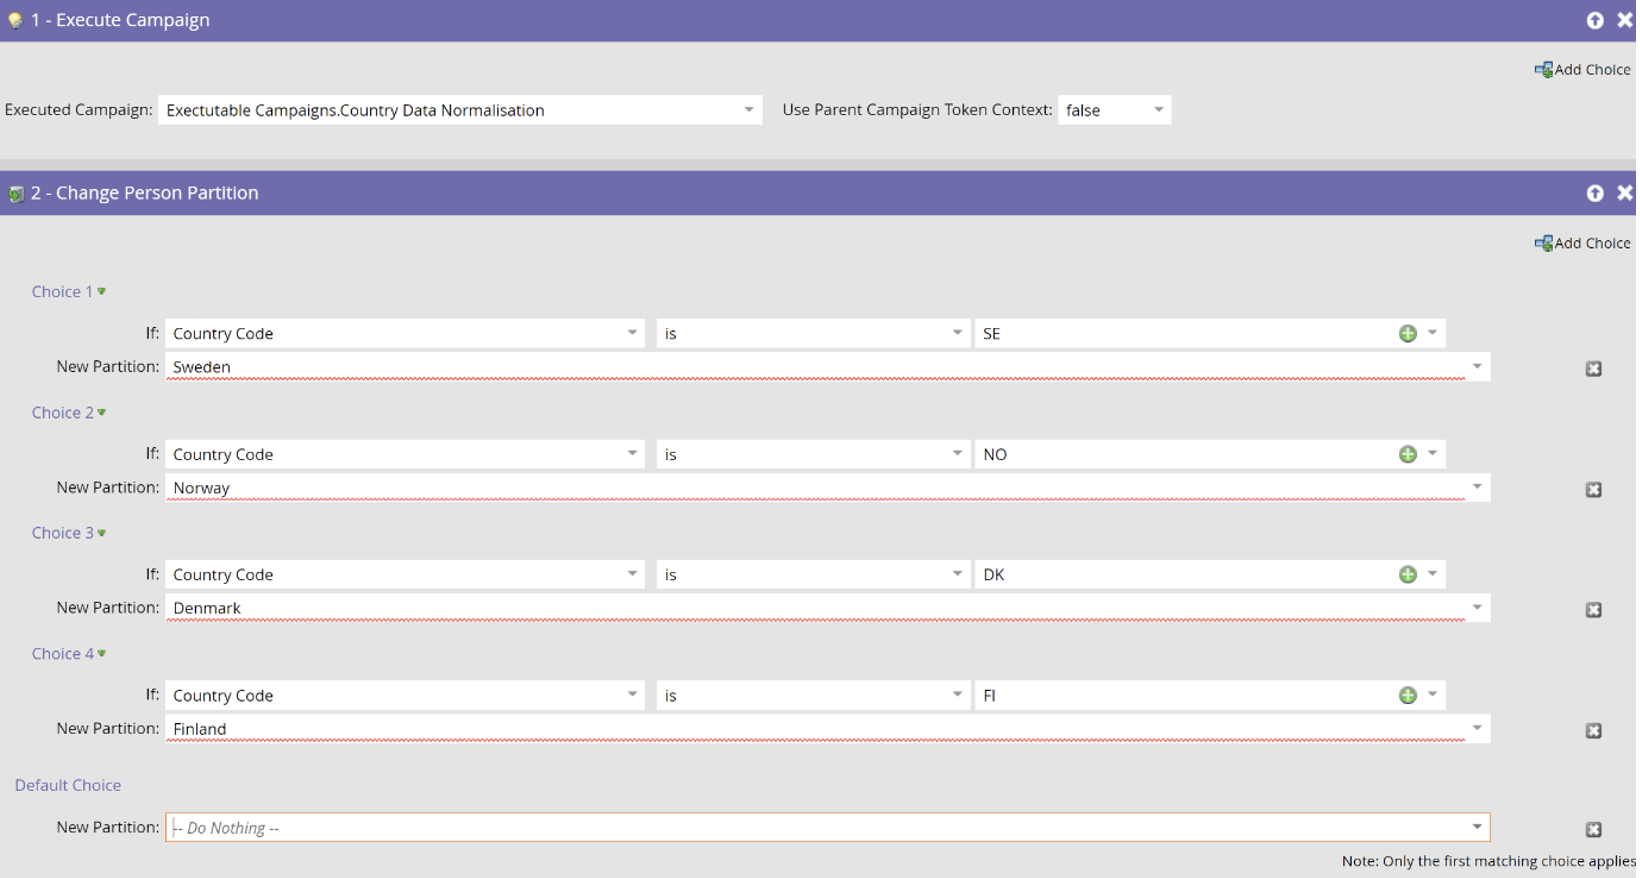The height and width of the screenshot is (878, 1640).
Task: Click green plus icon beside DK value
Action: [x=1408, y=574]
